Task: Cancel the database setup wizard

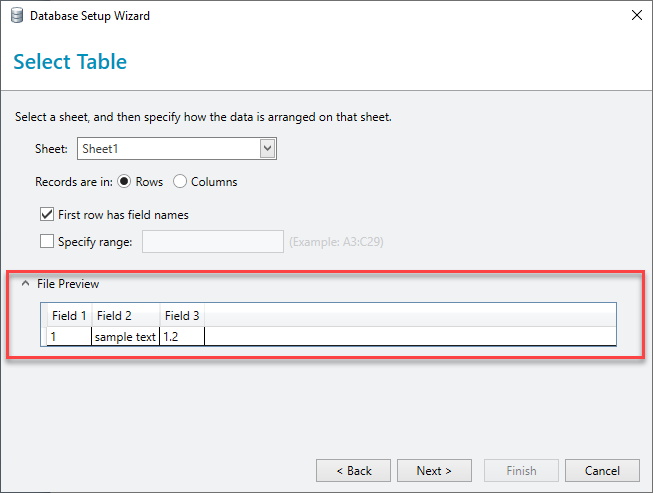Action: click(602, 471)
